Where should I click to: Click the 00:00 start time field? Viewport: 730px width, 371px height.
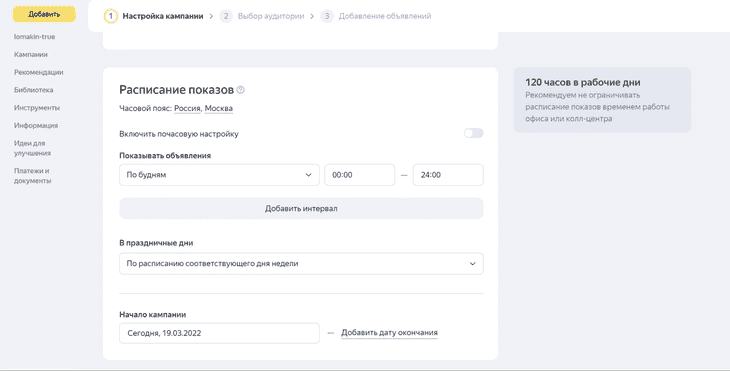click(359, 175)
